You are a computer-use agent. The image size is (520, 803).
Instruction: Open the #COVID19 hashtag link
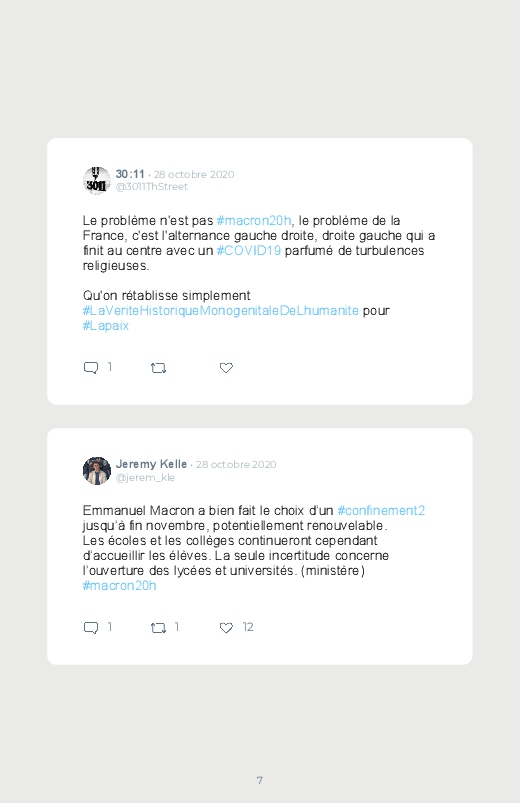click(x=248, y=251)
